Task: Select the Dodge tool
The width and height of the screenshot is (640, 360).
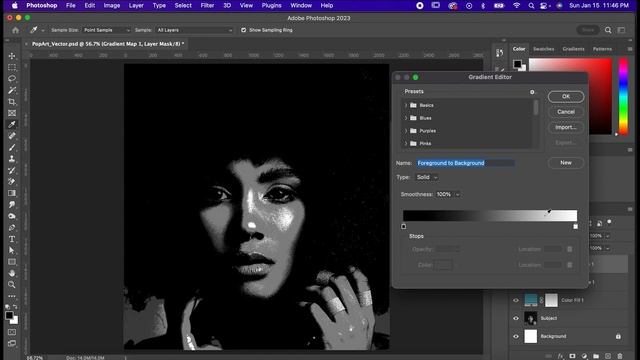Action: click(x=12, y=216)
